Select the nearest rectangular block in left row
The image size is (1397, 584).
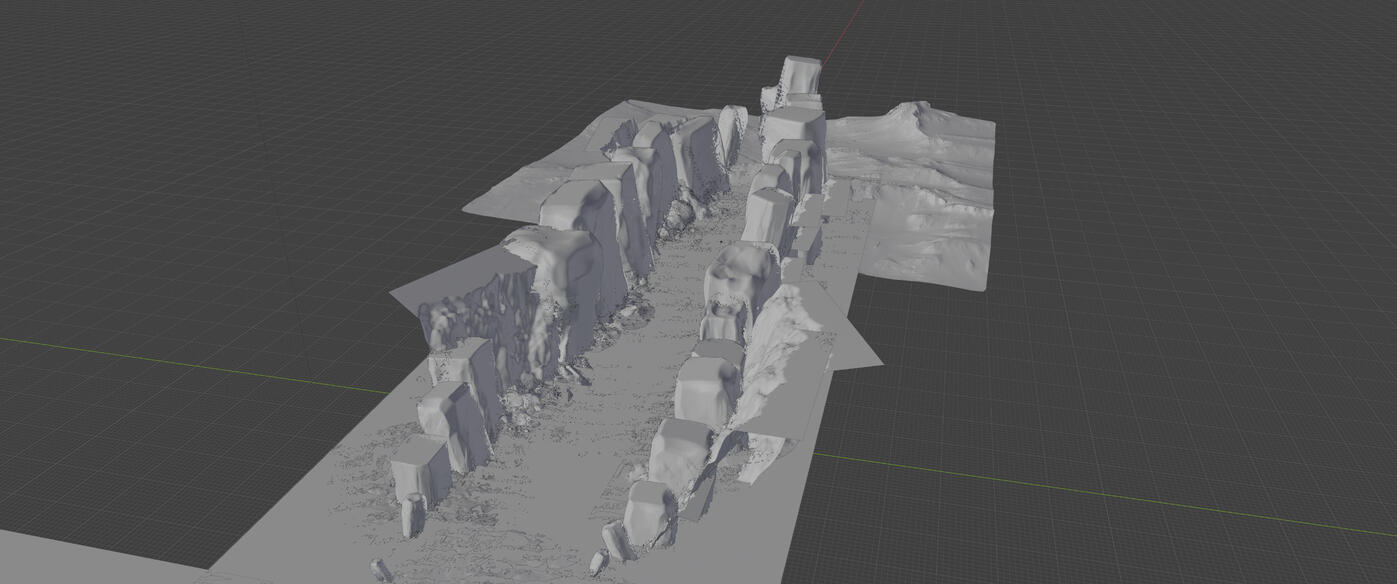[x=422, y=468]
